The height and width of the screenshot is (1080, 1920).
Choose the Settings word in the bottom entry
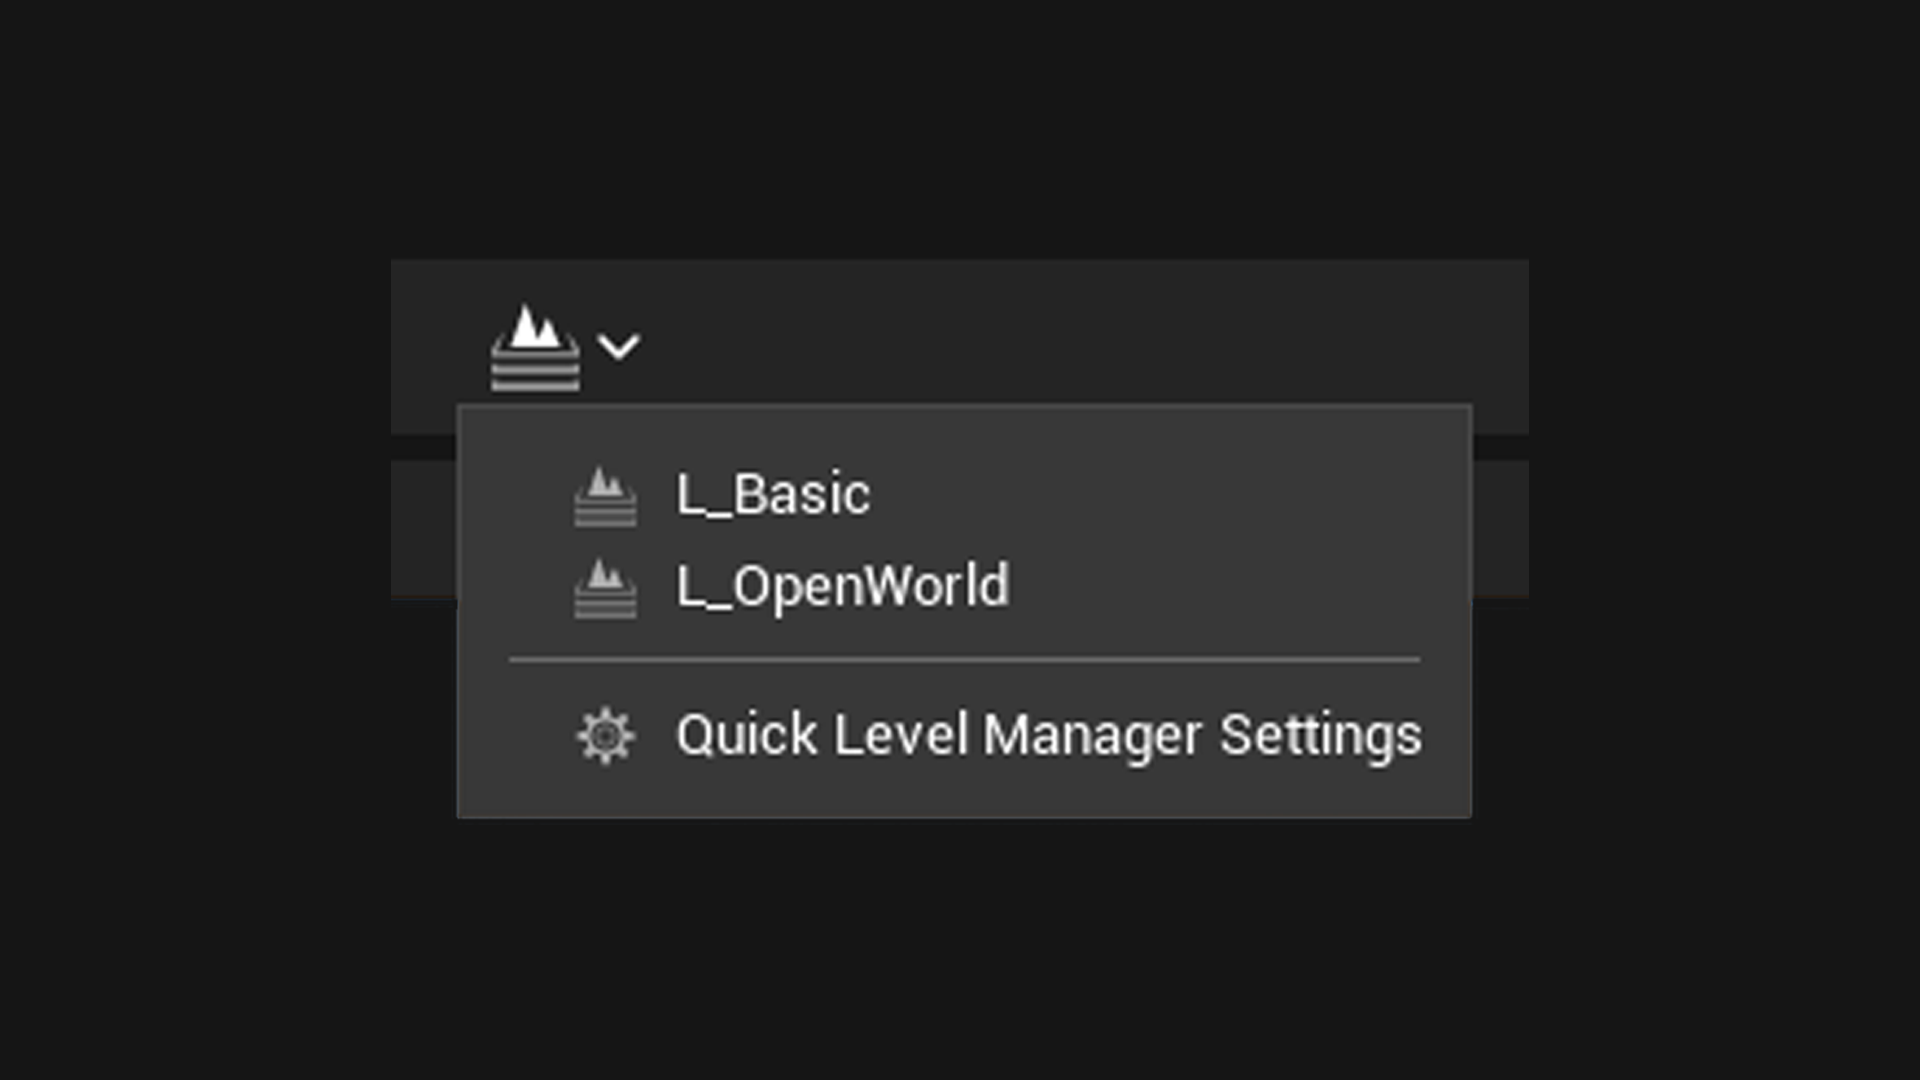[1320, 737]
